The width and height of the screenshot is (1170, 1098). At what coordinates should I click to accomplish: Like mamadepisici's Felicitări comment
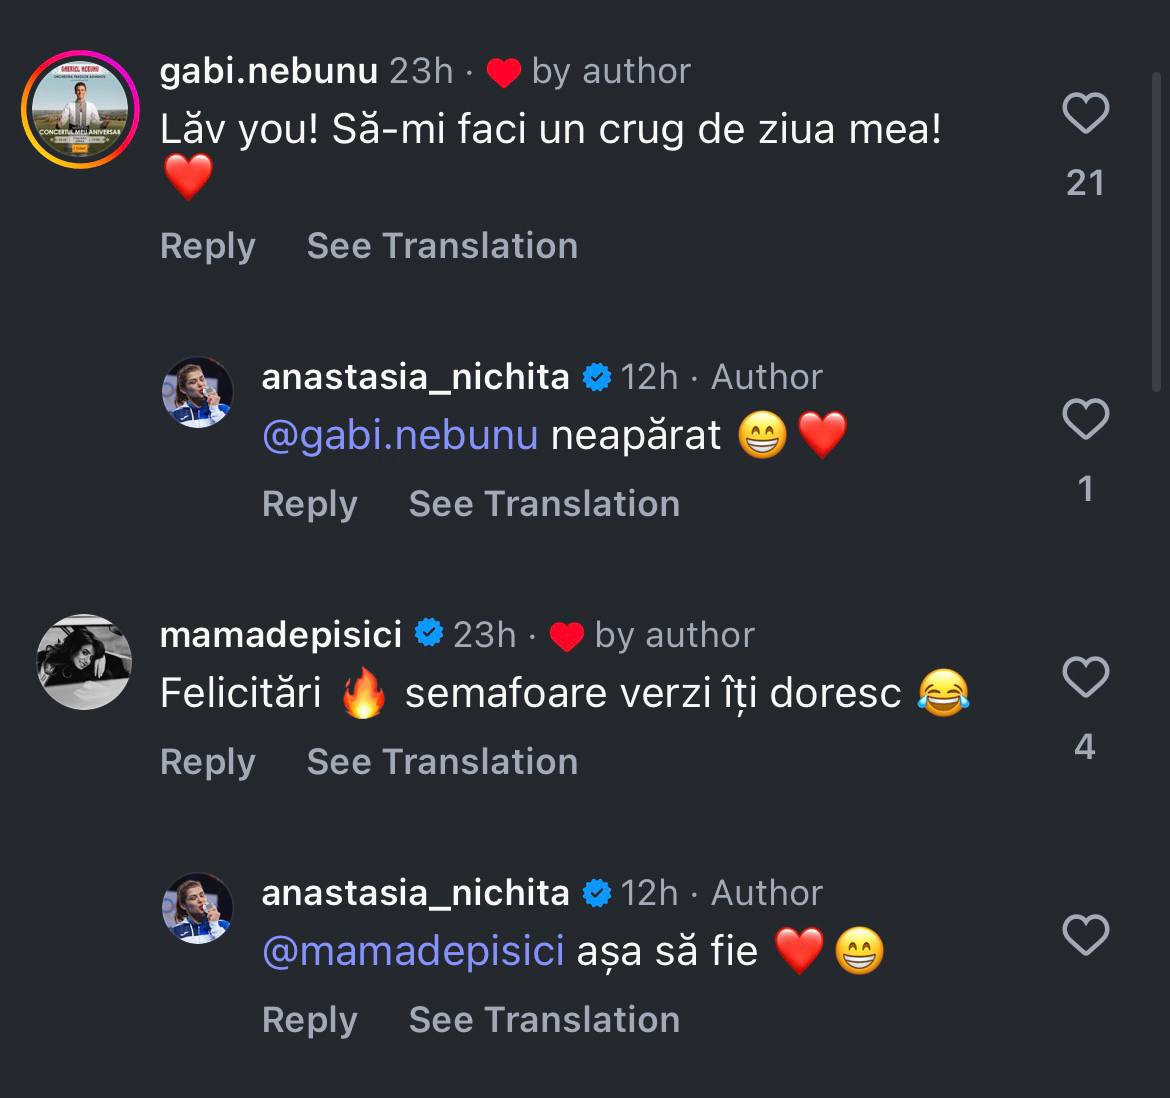[x=1085, y=677]
